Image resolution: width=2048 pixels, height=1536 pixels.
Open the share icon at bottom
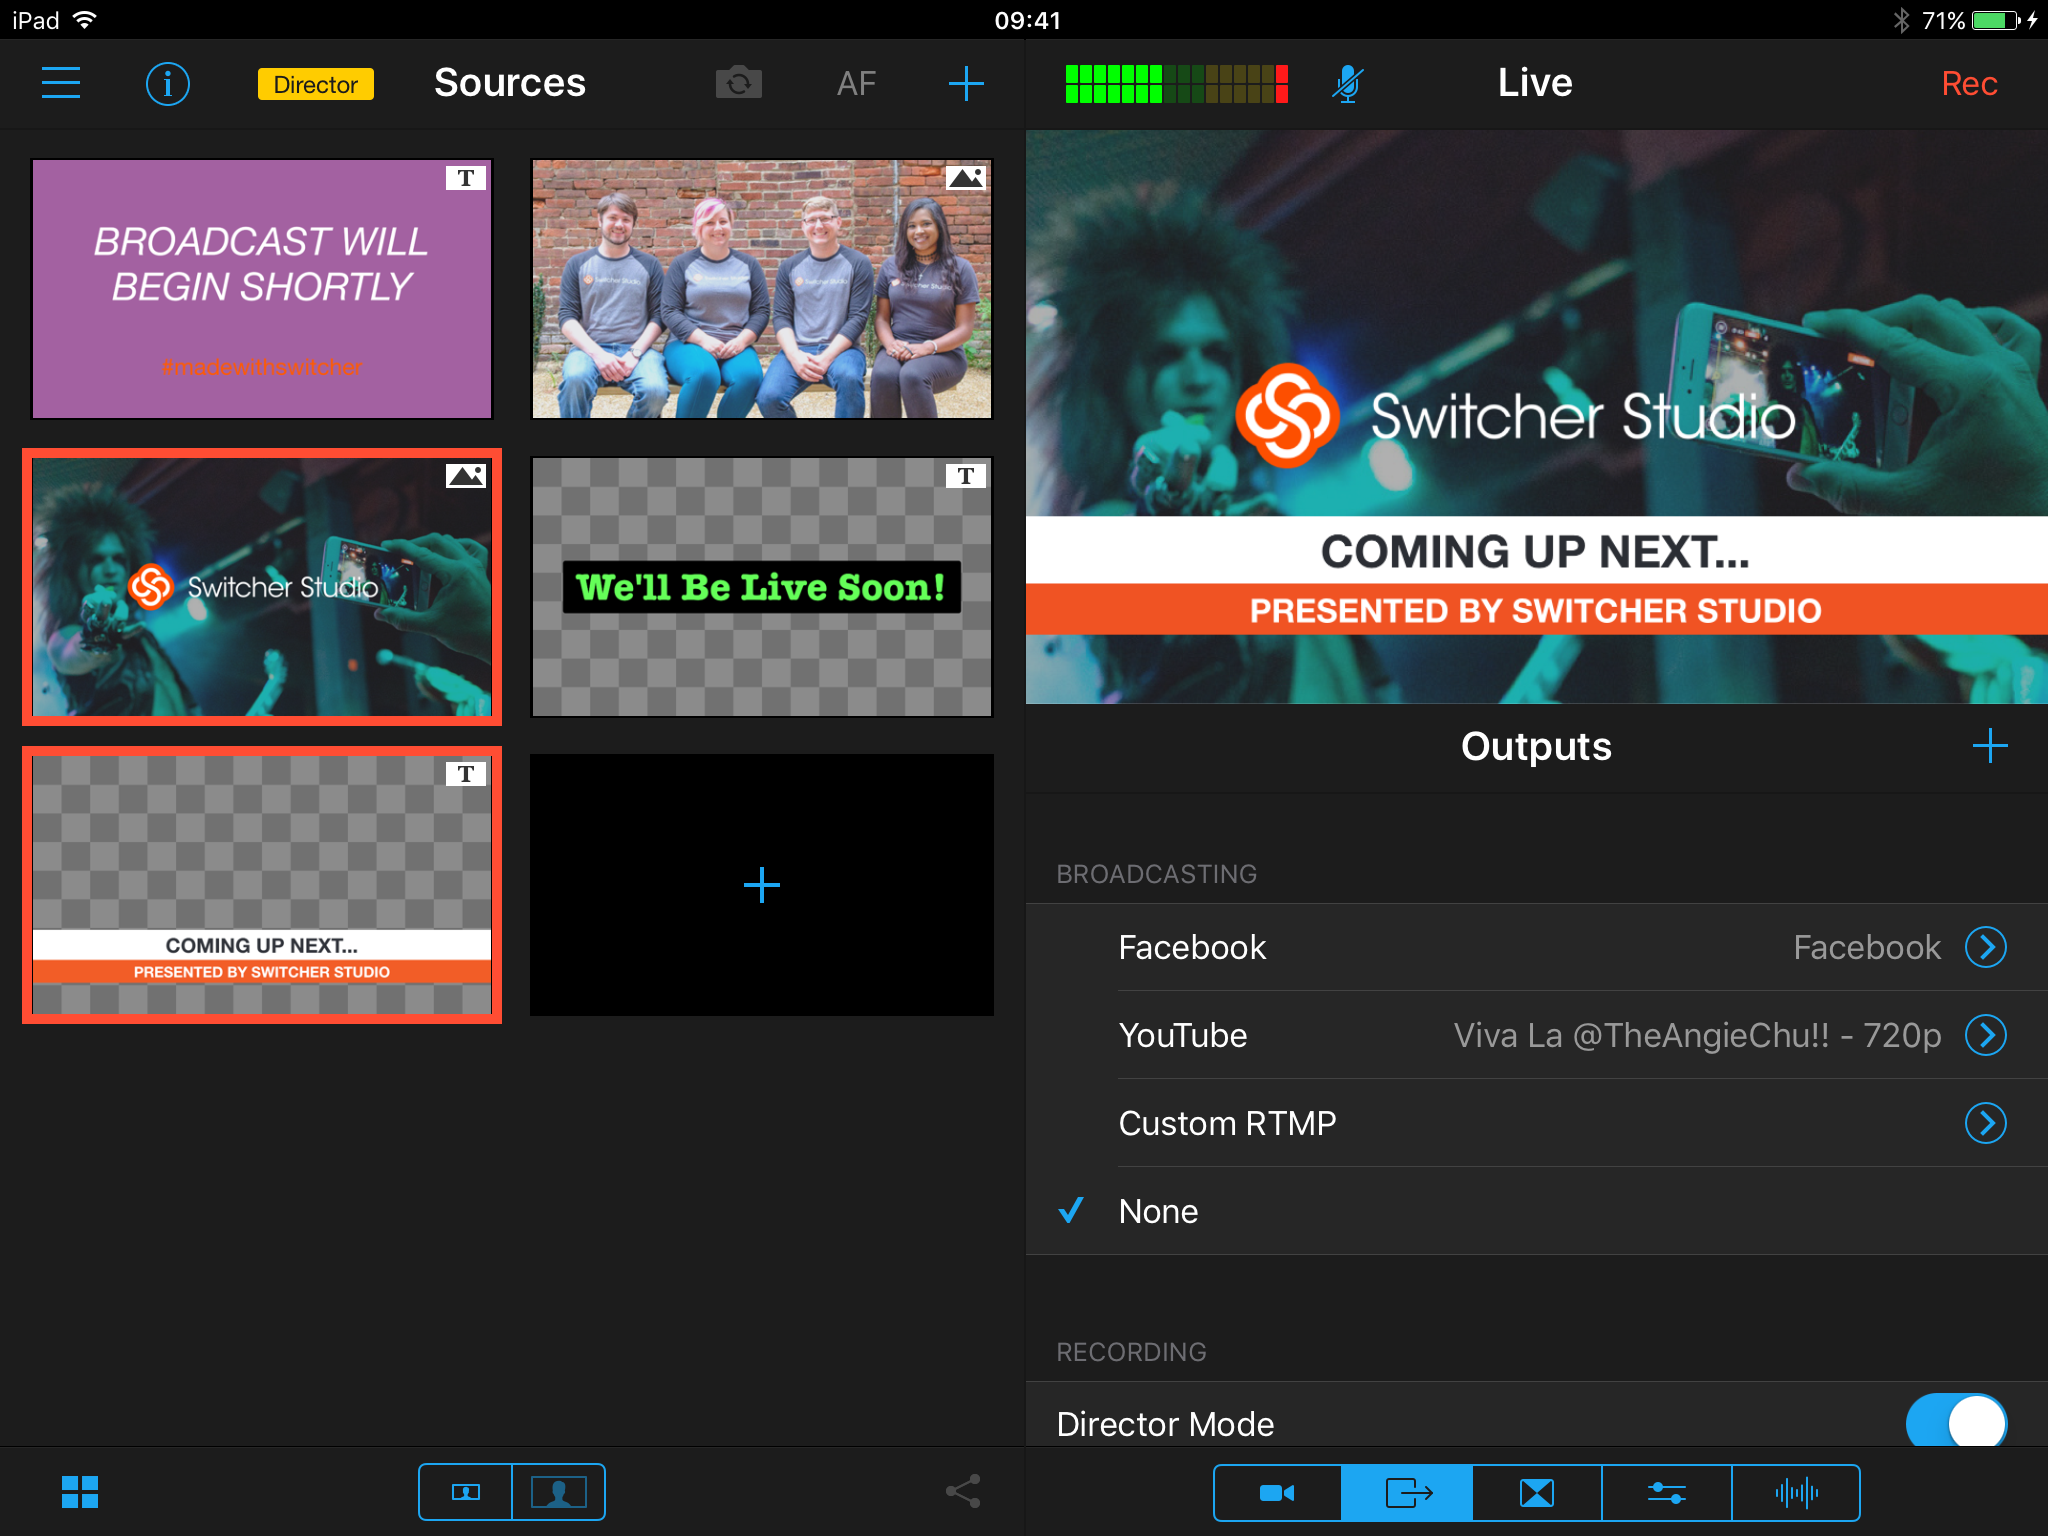pos(963,1492)
